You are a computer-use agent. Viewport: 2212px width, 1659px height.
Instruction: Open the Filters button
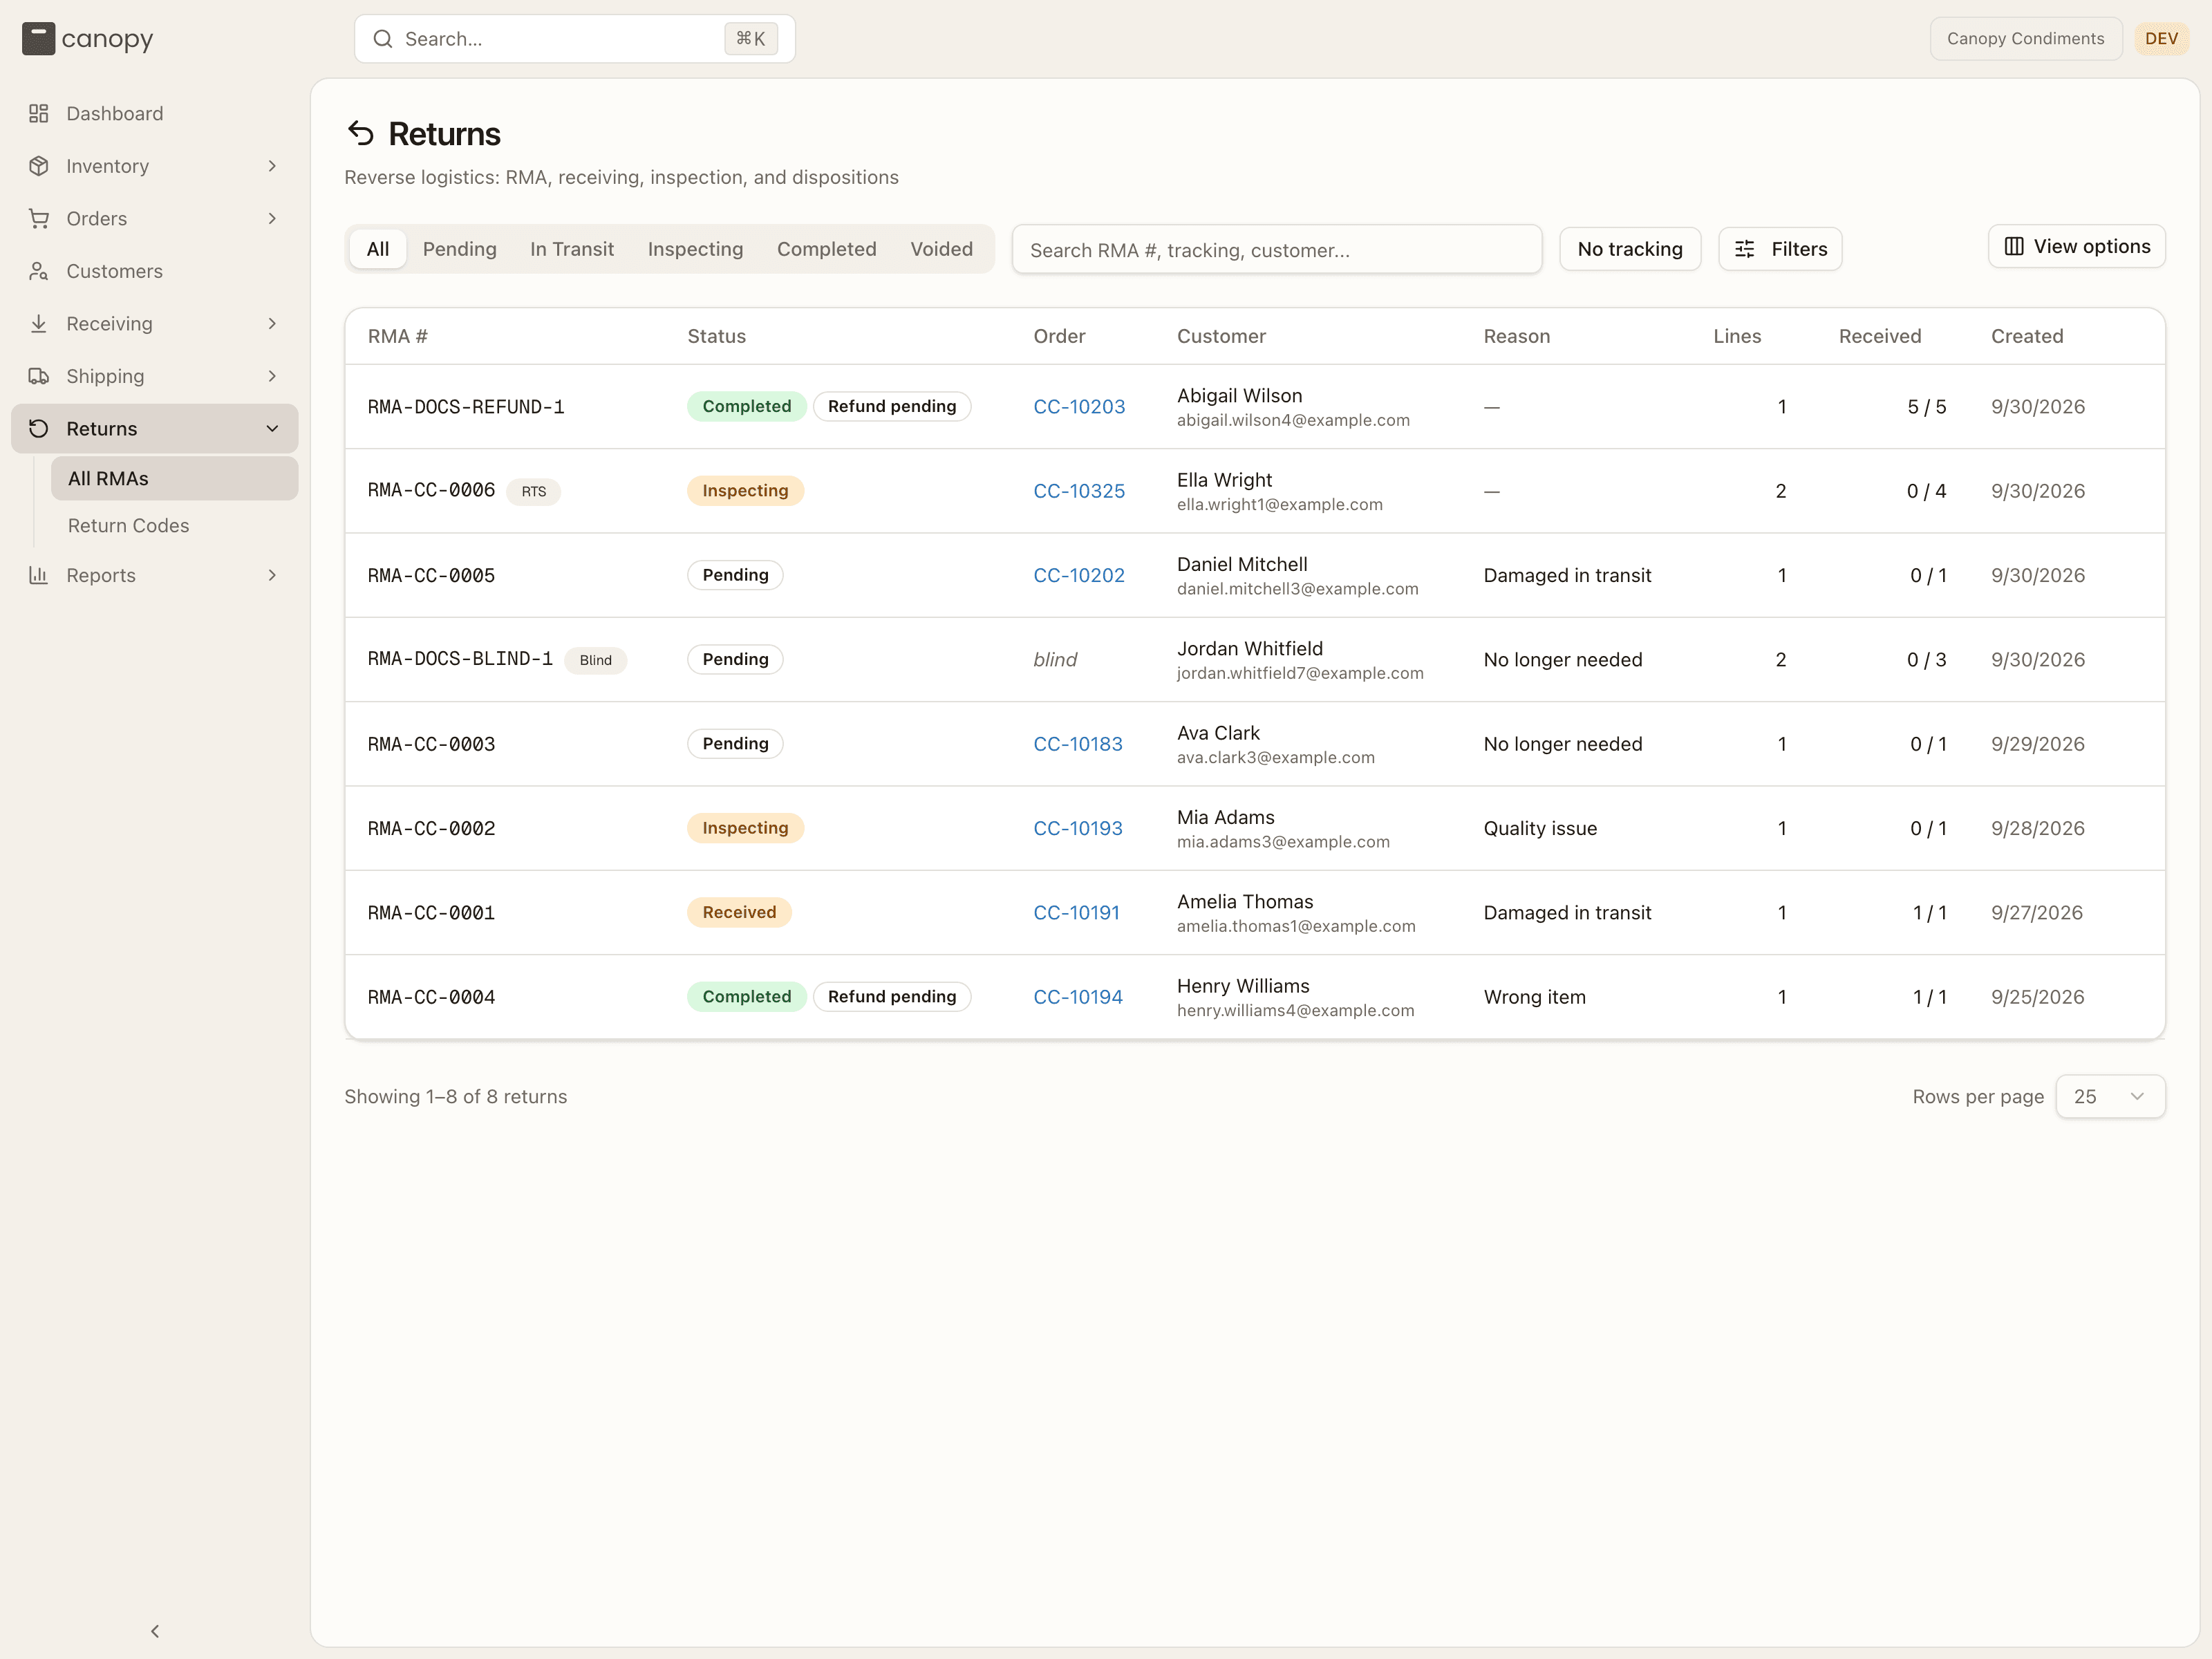[x=1780, y=249]
